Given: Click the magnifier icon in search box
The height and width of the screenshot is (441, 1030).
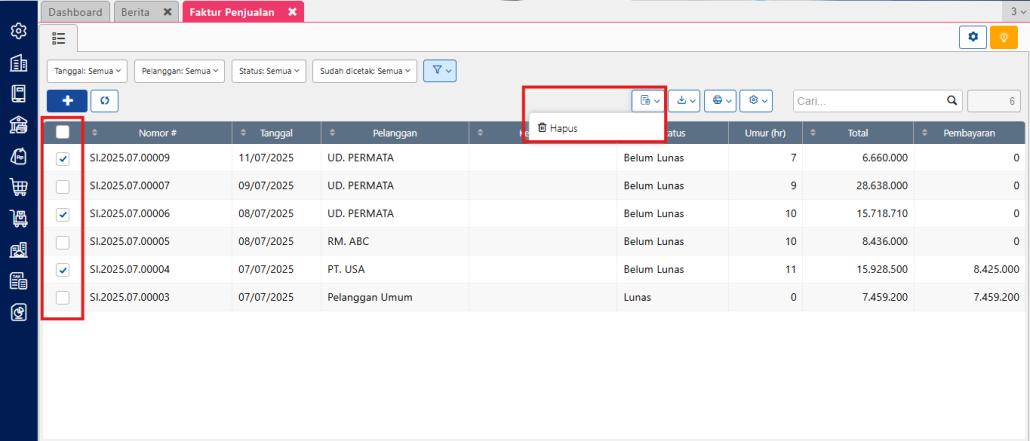Looking at the screenshot, I should coord(952,101).
